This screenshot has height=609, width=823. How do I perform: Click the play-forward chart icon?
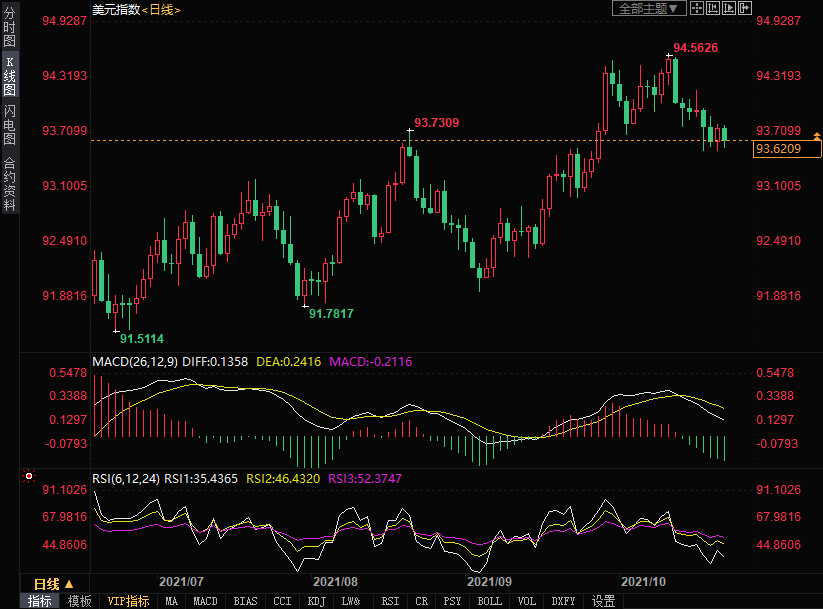click(x=729, y=9)
